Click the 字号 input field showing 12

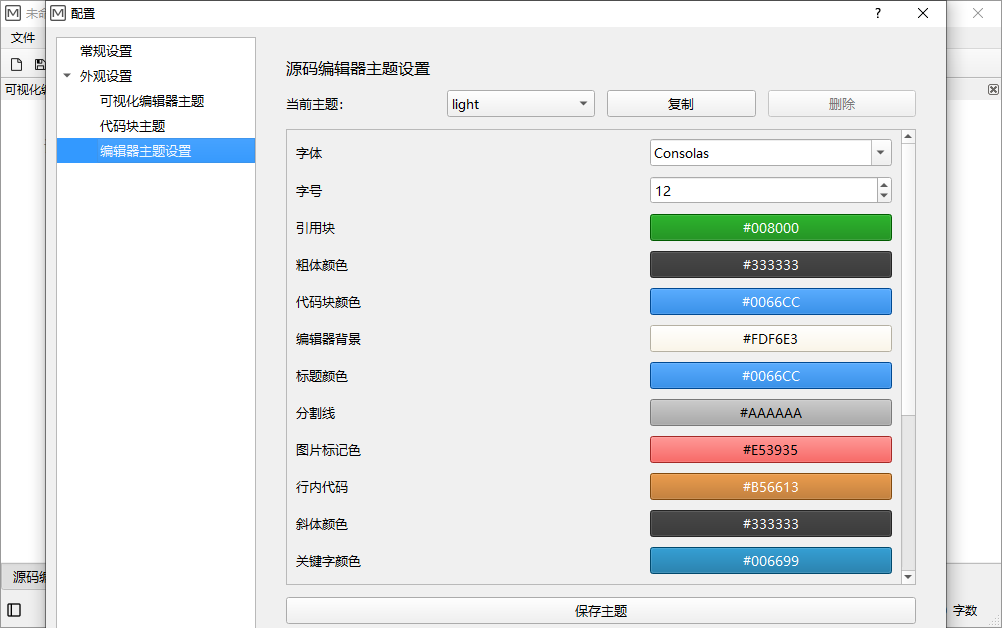[764, 190]
